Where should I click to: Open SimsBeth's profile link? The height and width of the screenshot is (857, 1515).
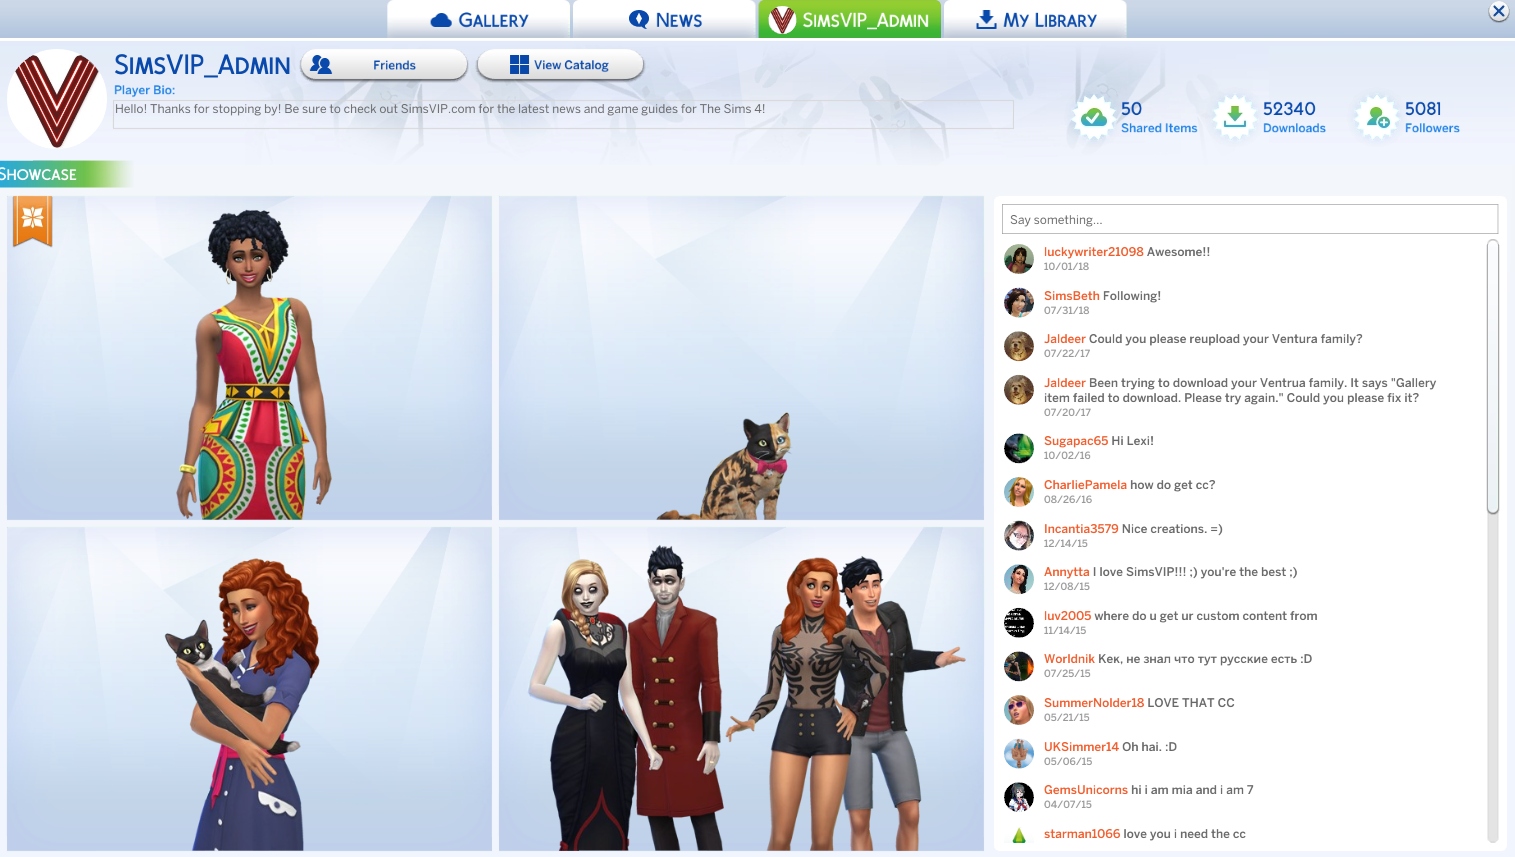click(1071, 296)
